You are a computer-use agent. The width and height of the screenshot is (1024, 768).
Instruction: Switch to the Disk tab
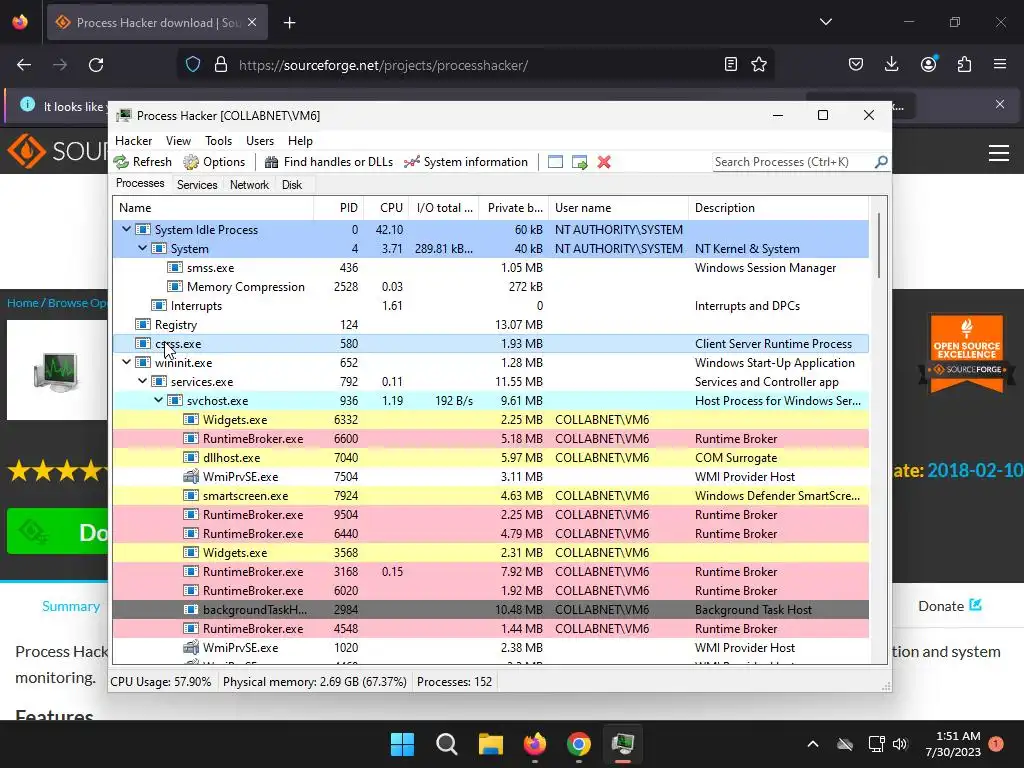point(292,185)
